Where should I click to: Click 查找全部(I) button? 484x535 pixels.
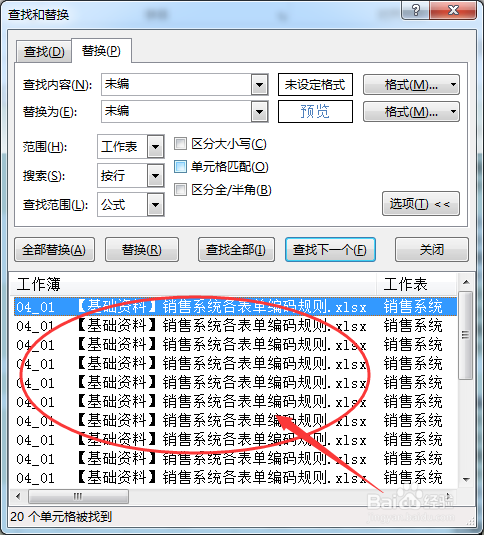click(236, 250)
